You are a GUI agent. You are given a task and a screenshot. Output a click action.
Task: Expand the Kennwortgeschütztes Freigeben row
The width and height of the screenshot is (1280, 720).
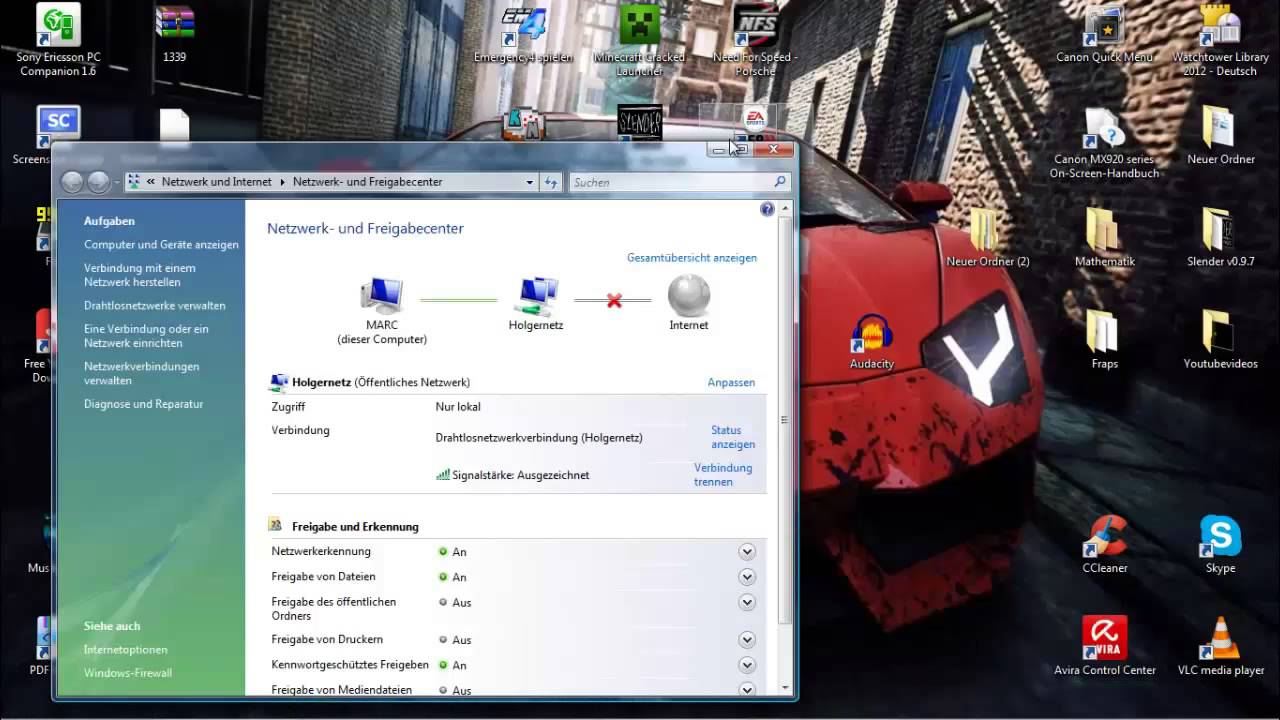(746, 664)
